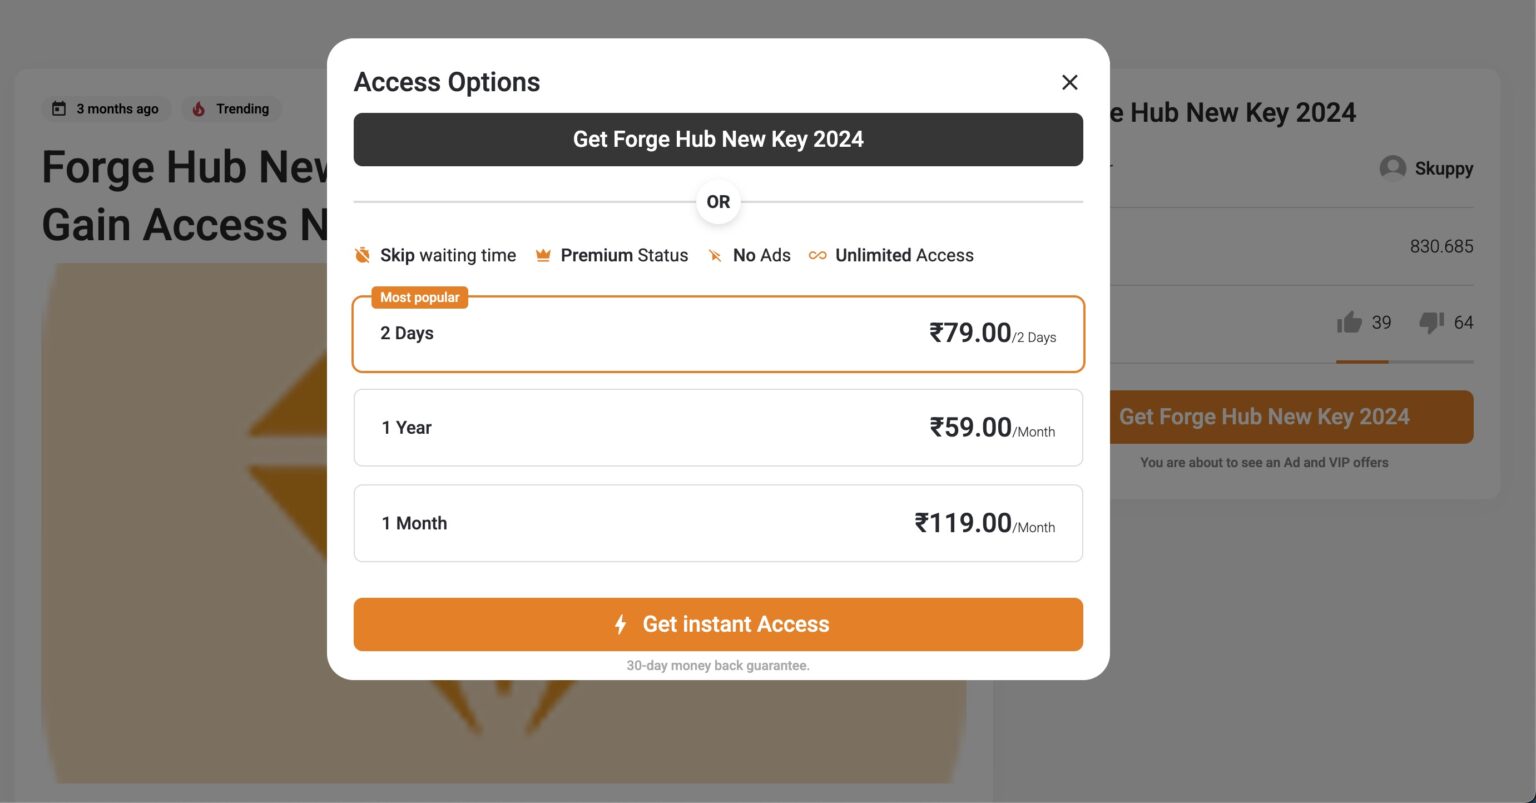The width and height of the screenshot is (1536, 803).
Task: Click the lightning bolt on Get instant Access
Action: pos(621,624)
